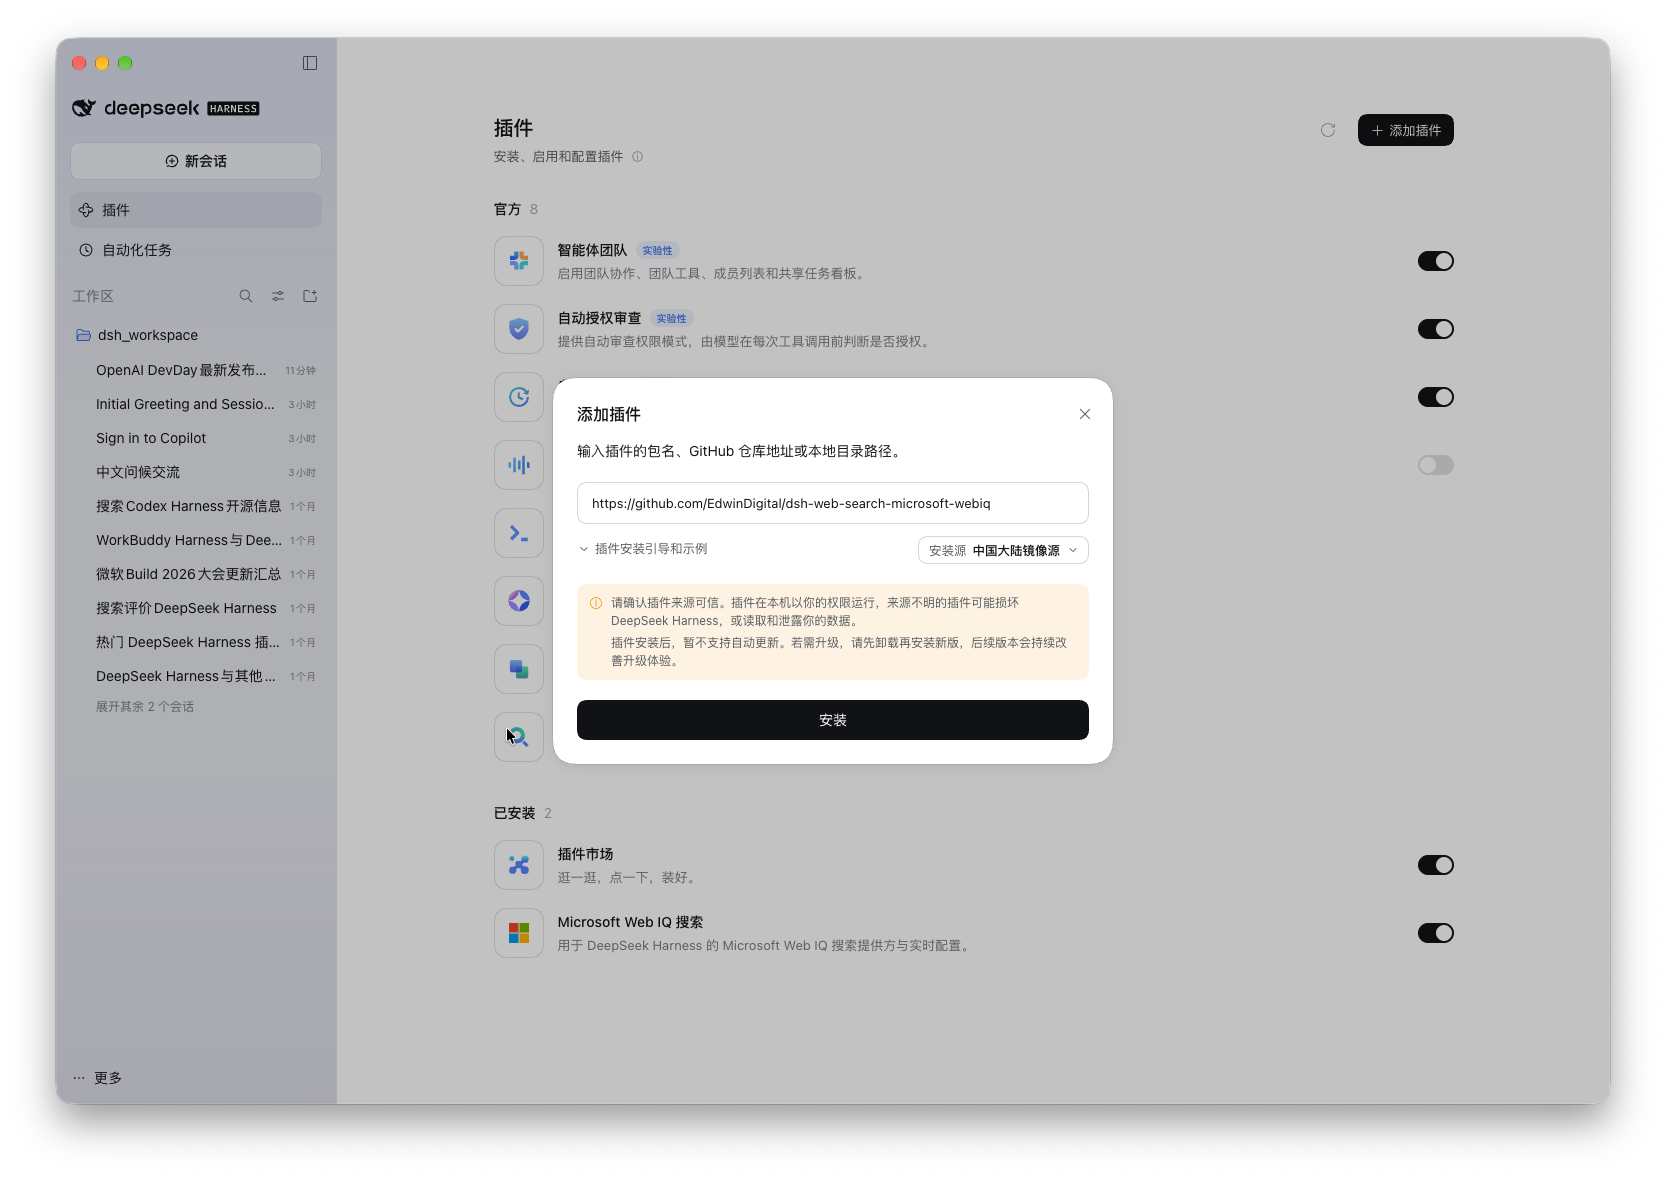This screenshot has width=1666, height=1178.
Task: Toggle the Microsoft Web IQ 搜索 switch
Action: tap(1436, 933)
